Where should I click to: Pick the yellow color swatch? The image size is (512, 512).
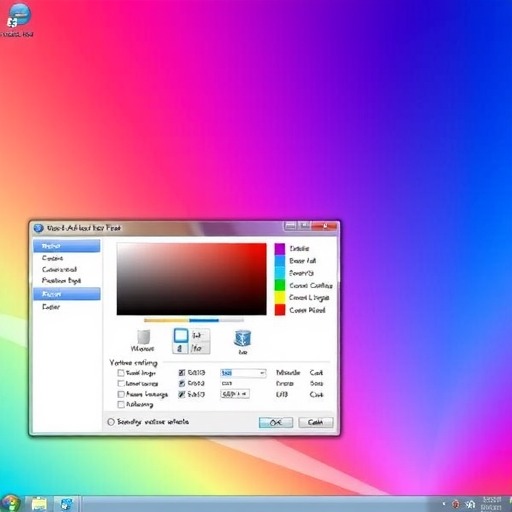tap(280, 298)
